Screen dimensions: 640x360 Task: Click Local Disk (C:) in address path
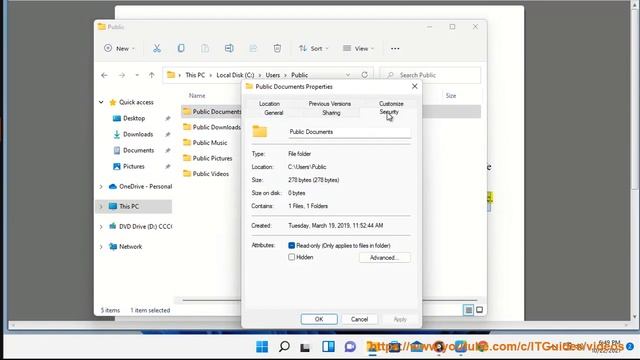pyautogui.click(x=235, y=75)
